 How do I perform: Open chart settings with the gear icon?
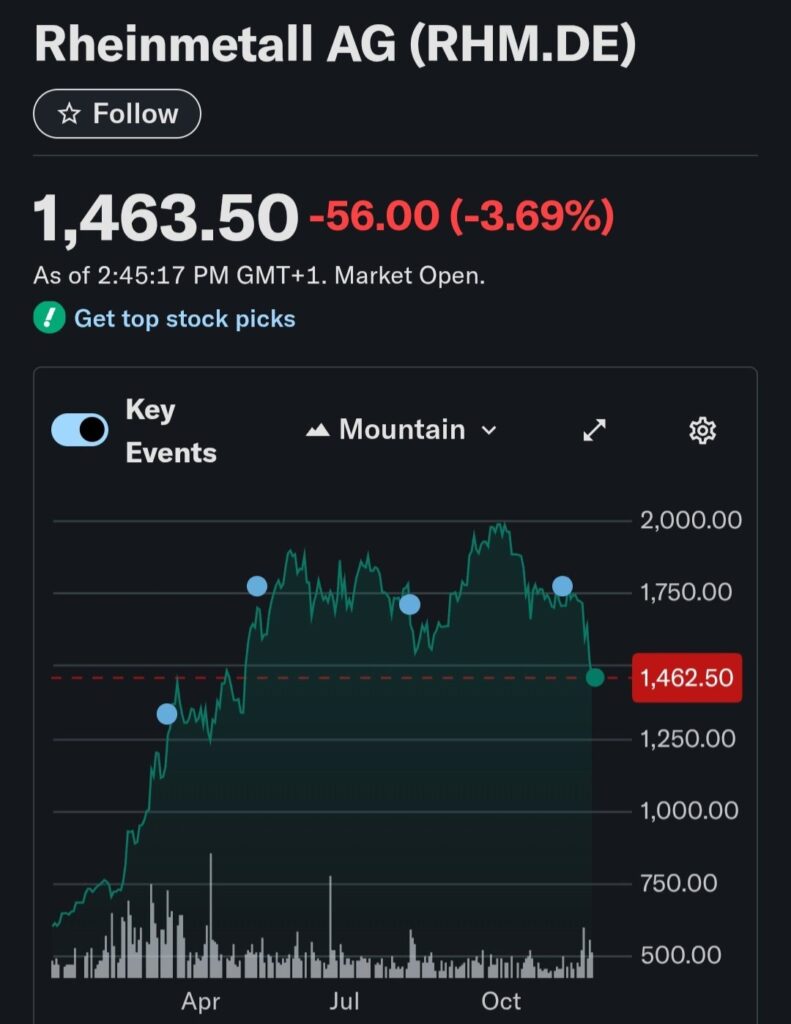pos(703,430)
